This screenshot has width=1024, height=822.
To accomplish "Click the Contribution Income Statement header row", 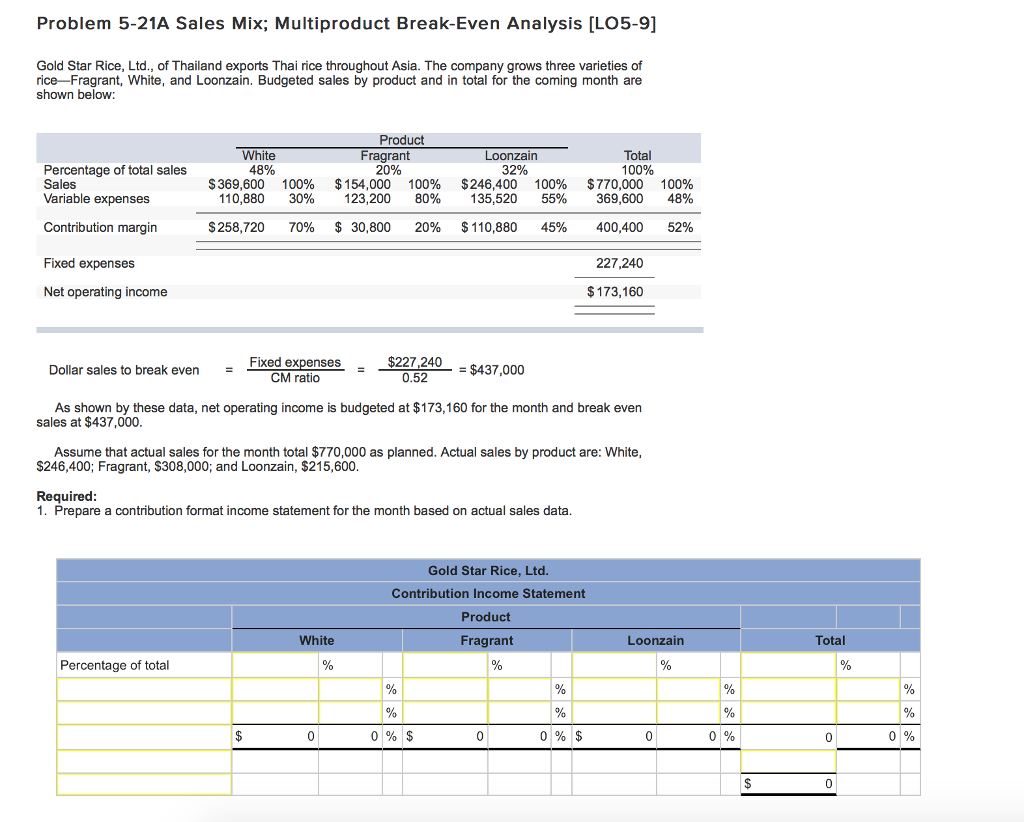I will [489, 593].
